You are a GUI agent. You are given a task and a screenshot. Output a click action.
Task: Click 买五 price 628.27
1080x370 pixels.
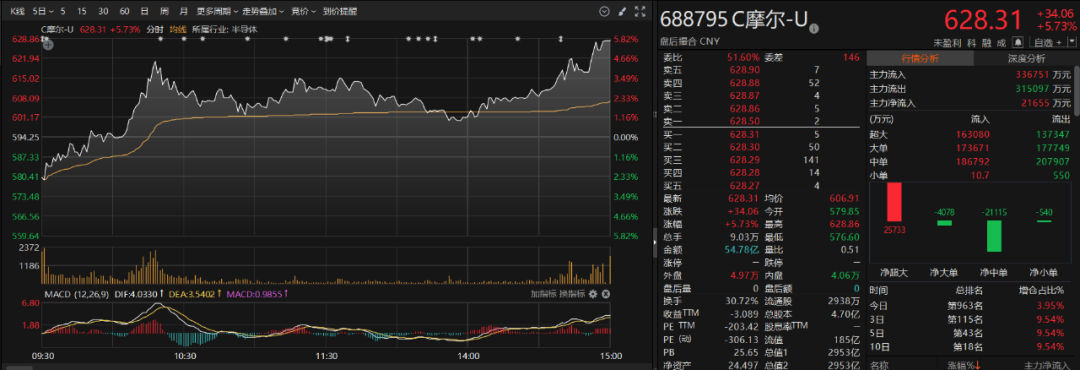point(745,185)
